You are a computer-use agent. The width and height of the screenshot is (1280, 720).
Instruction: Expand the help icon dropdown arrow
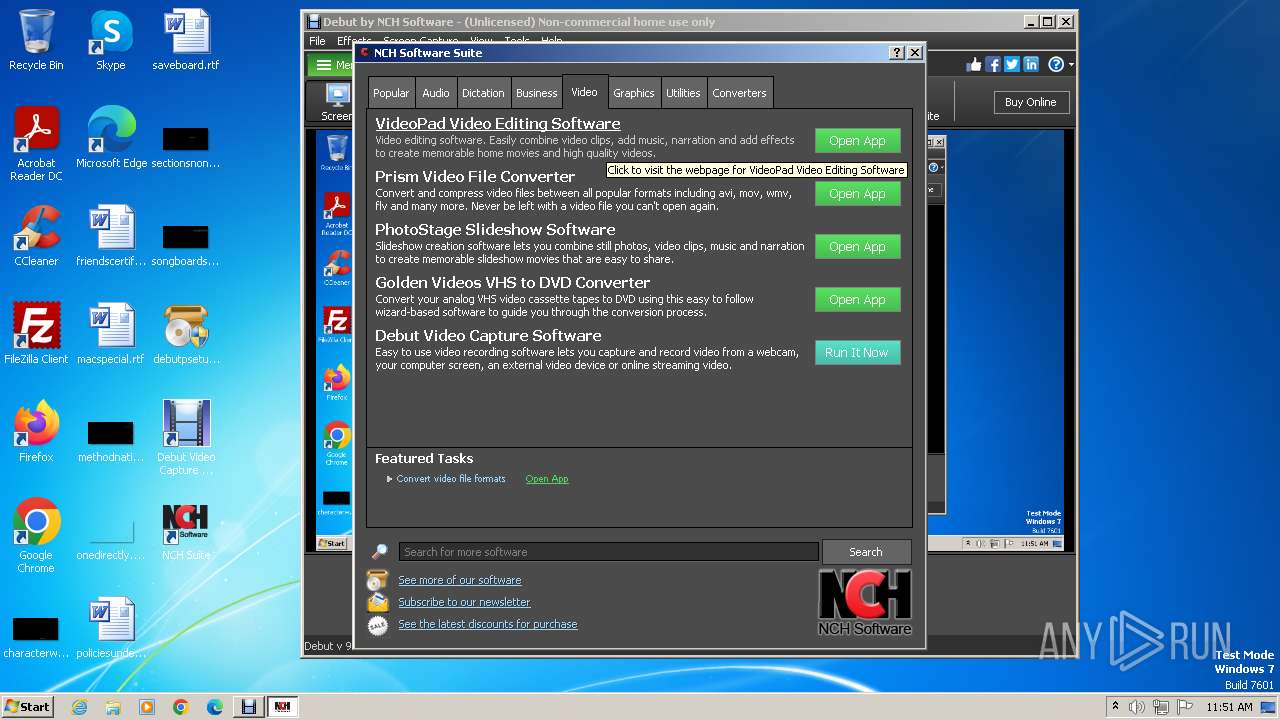(1071, 65)
